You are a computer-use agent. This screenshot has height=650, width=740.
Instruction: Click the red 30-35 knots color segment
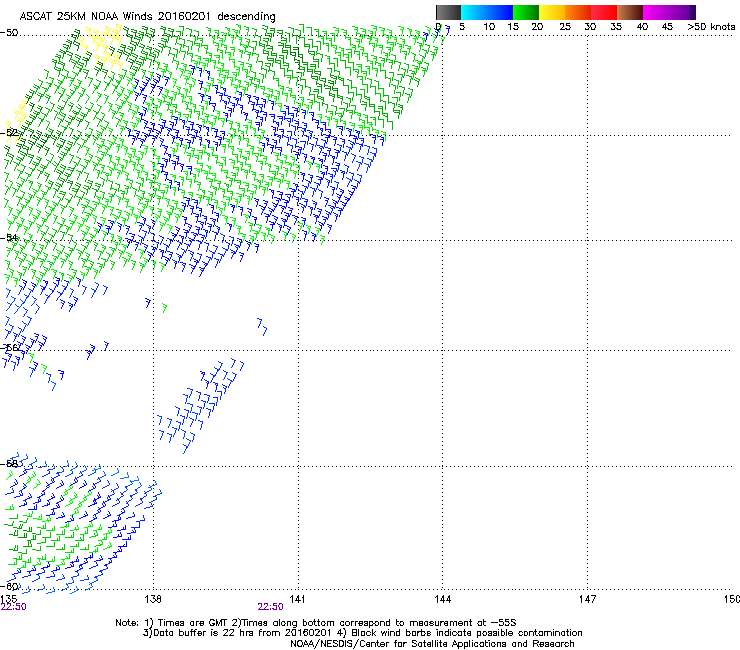604,12
